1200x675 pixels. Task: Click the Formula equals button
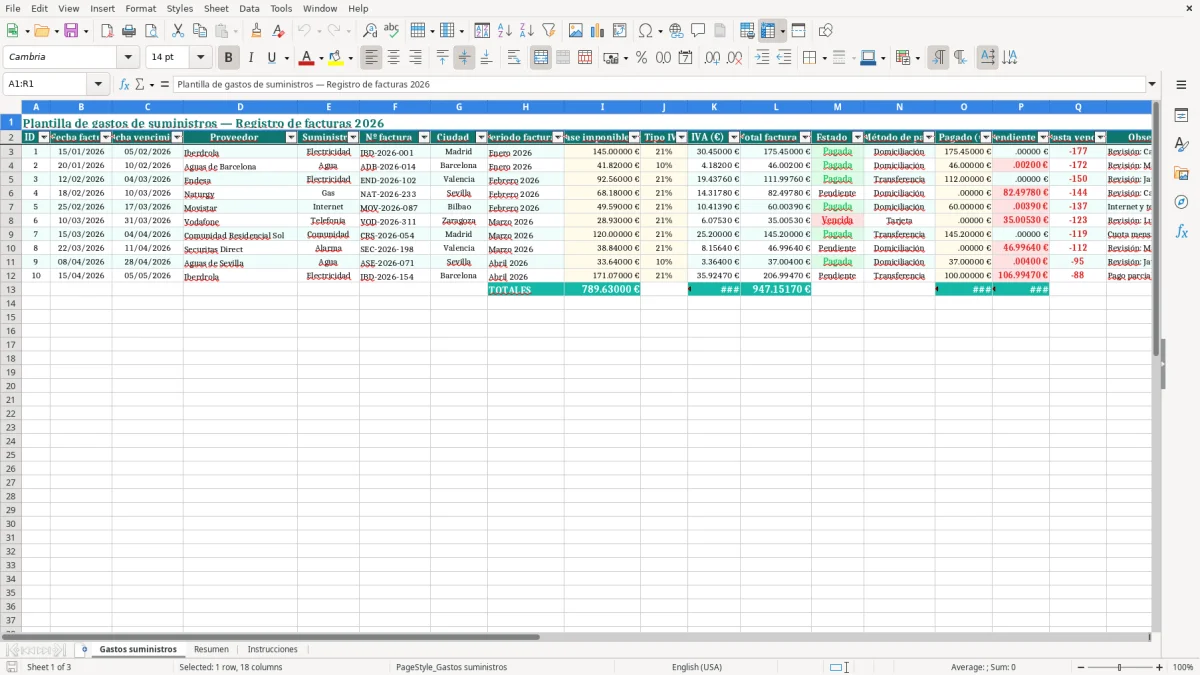click(x=165, y=85)
